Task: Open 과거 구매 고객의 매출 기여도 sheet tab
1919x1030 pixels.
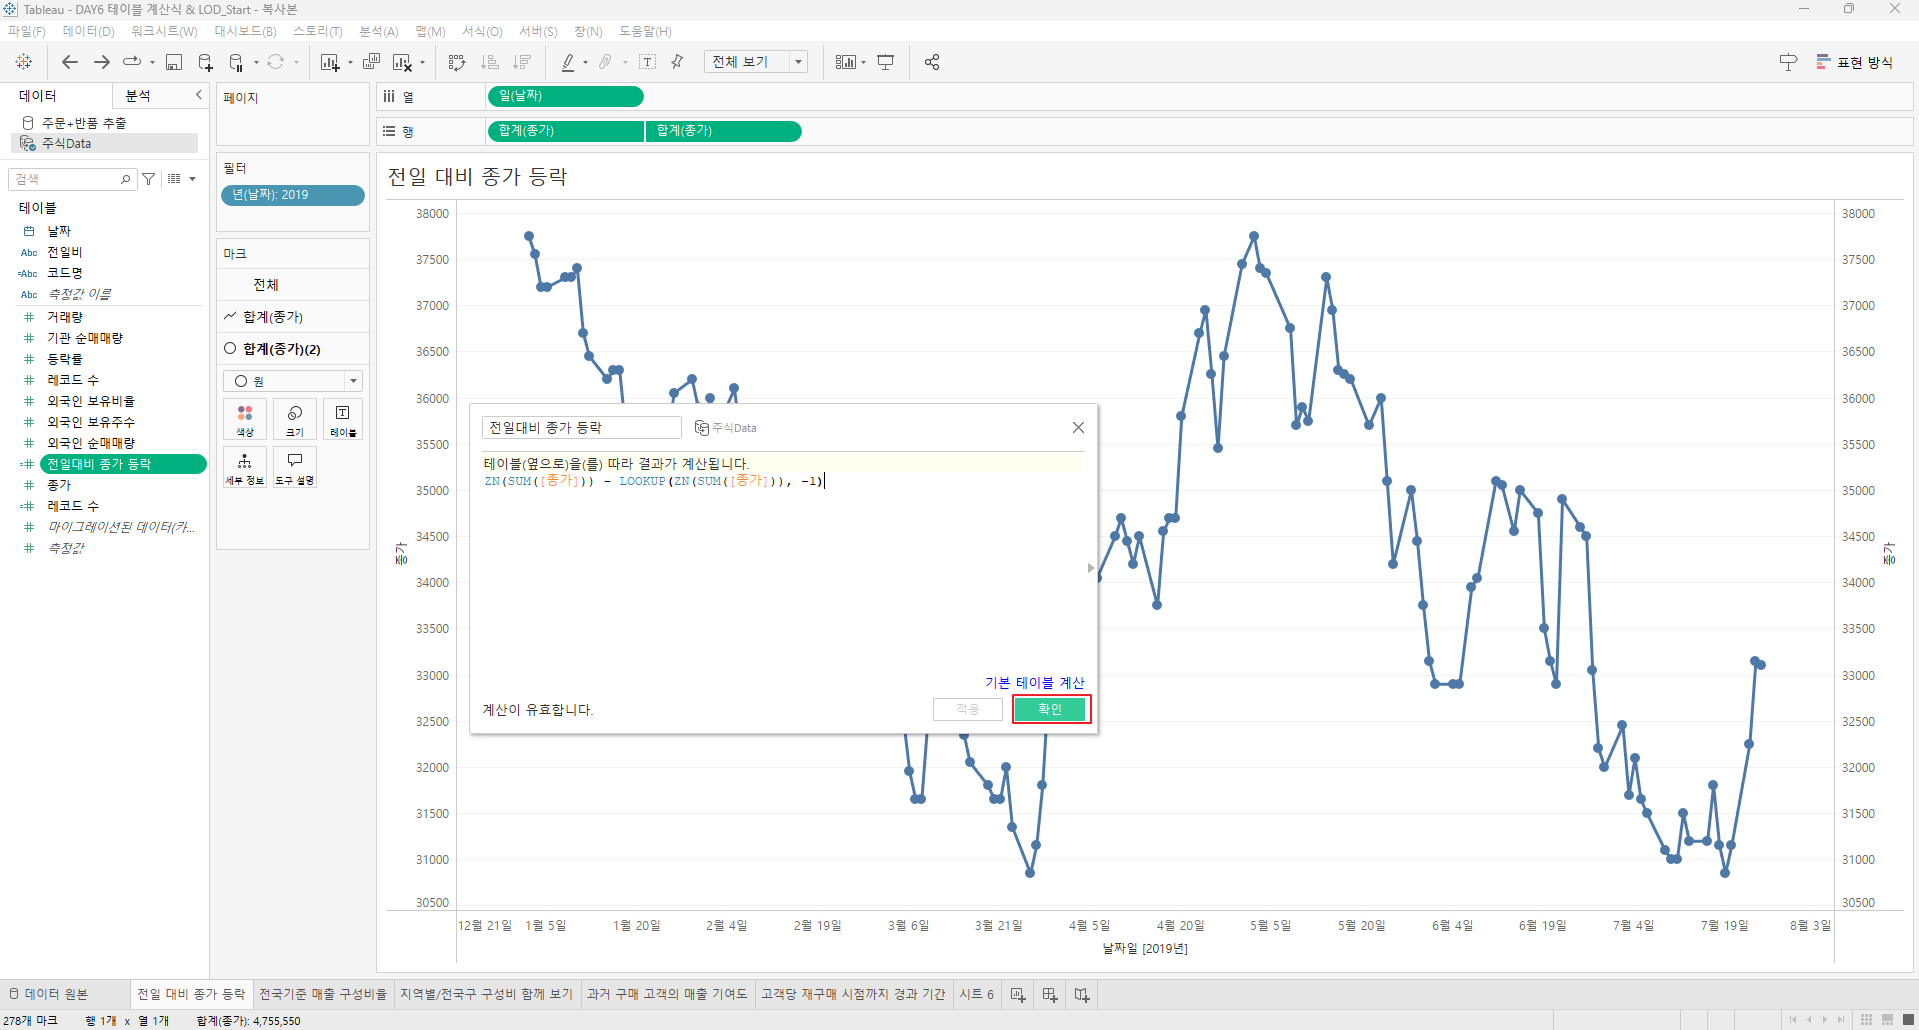Action: click(667, 994)
